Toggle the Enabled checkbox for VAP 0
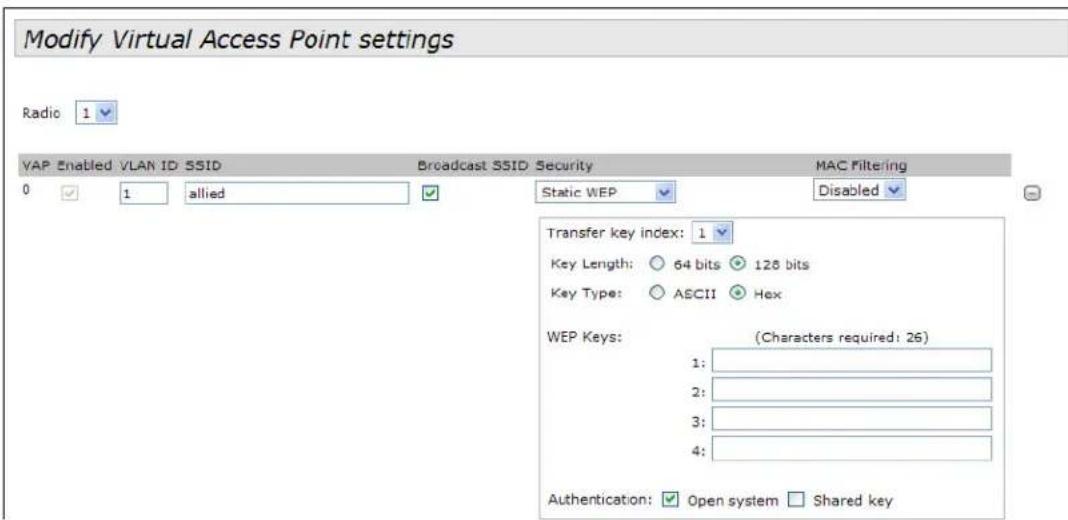Screen dimensions: 1068x520 click(68, 194)
